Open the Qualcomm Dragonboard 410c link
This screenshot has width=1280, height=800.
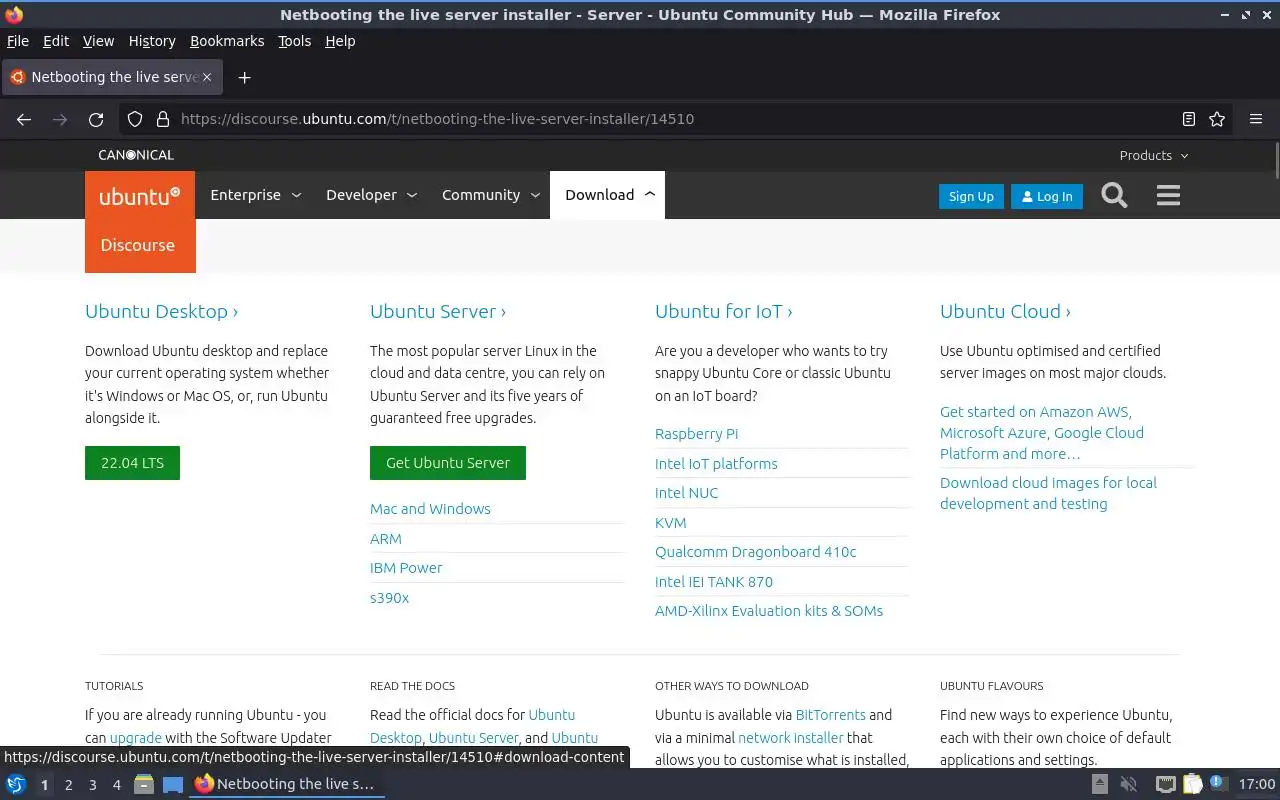coord(755,552)
